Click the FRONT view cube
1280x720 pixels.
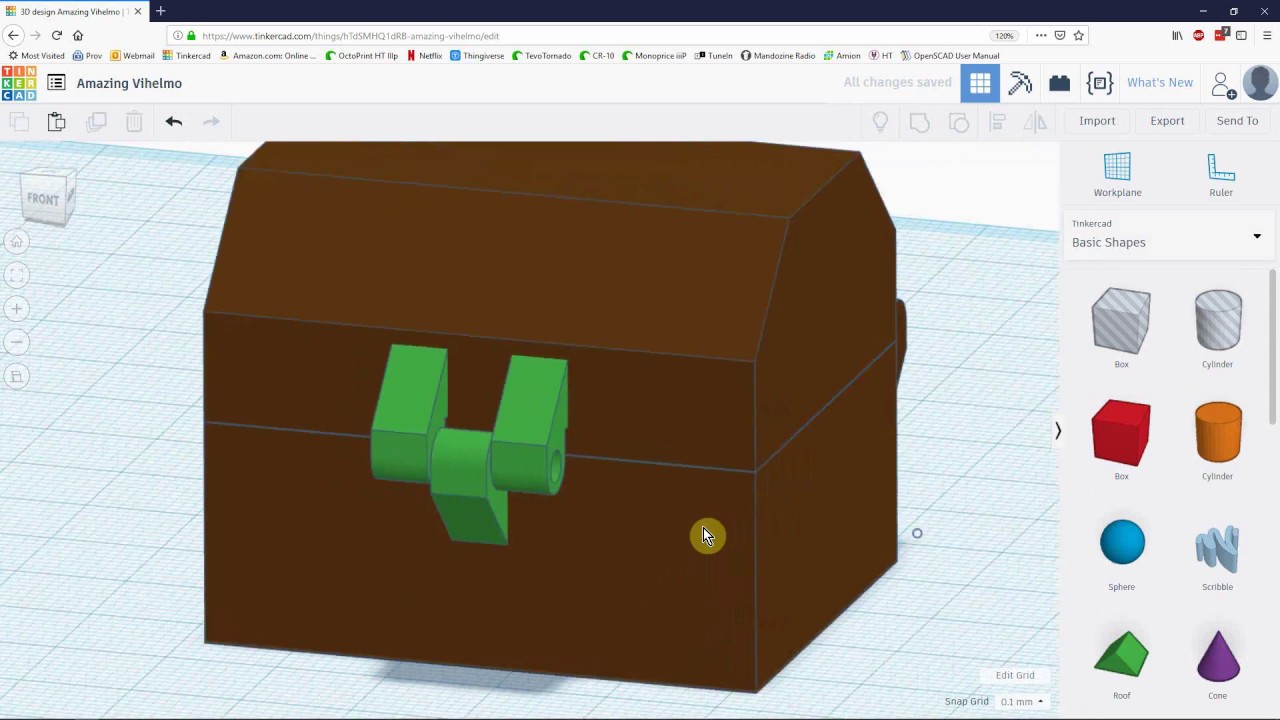45,199
